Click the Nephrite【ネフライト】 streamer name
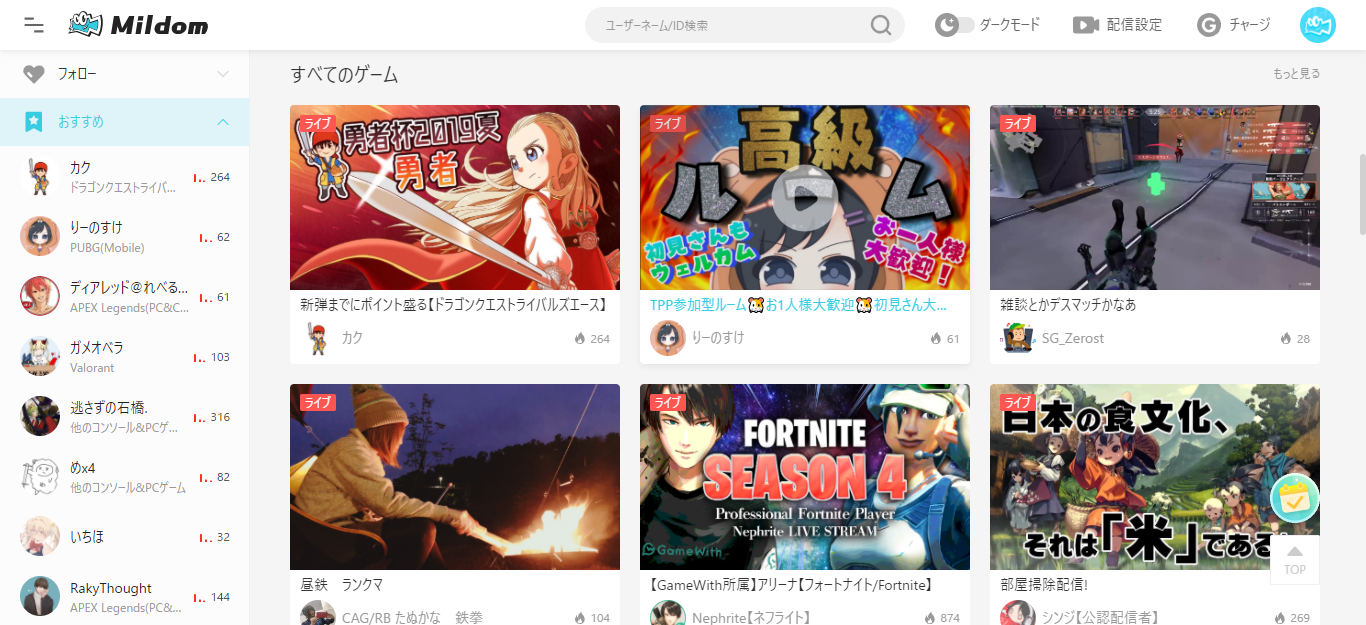1366x625 pixels. pyautogui.click(x=751, y=618)
